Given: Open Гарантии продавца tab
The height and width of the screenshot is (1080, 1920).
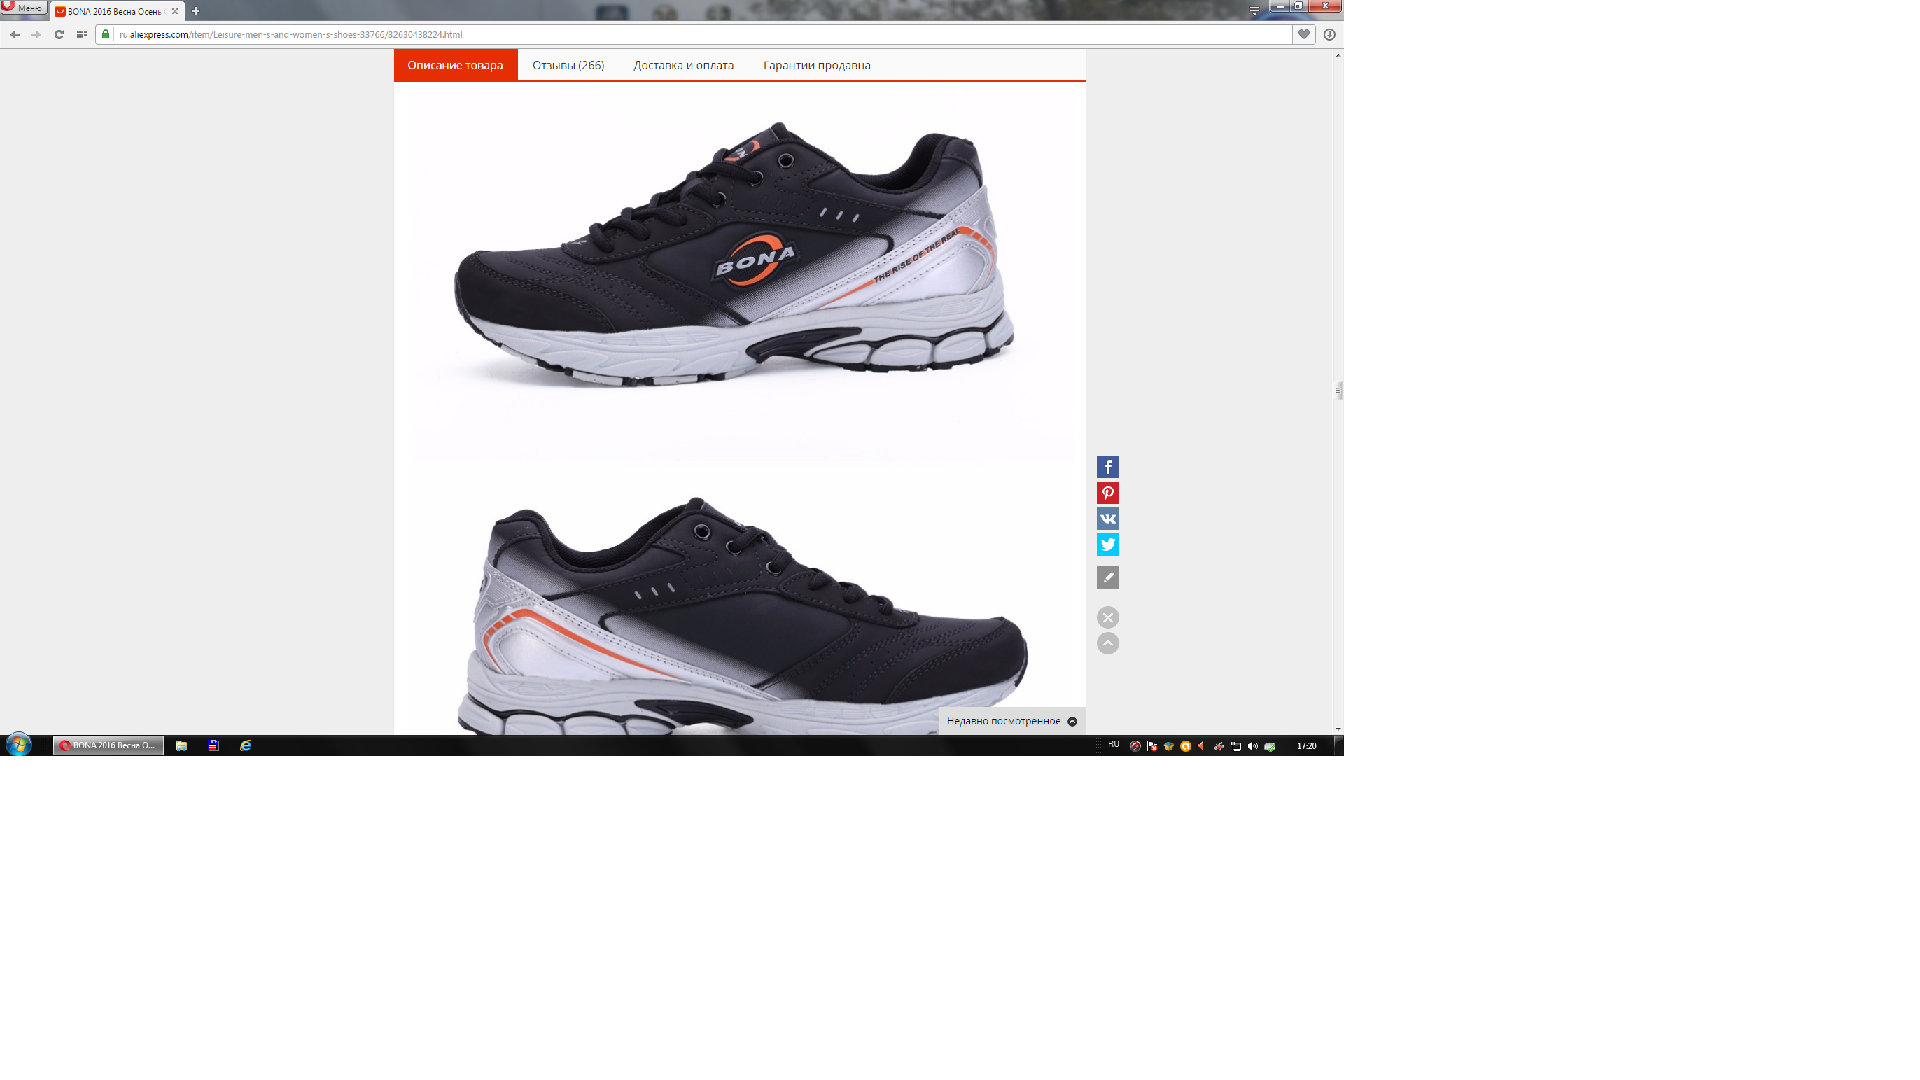Looking at the screenshot, I should tap(816, 65).
